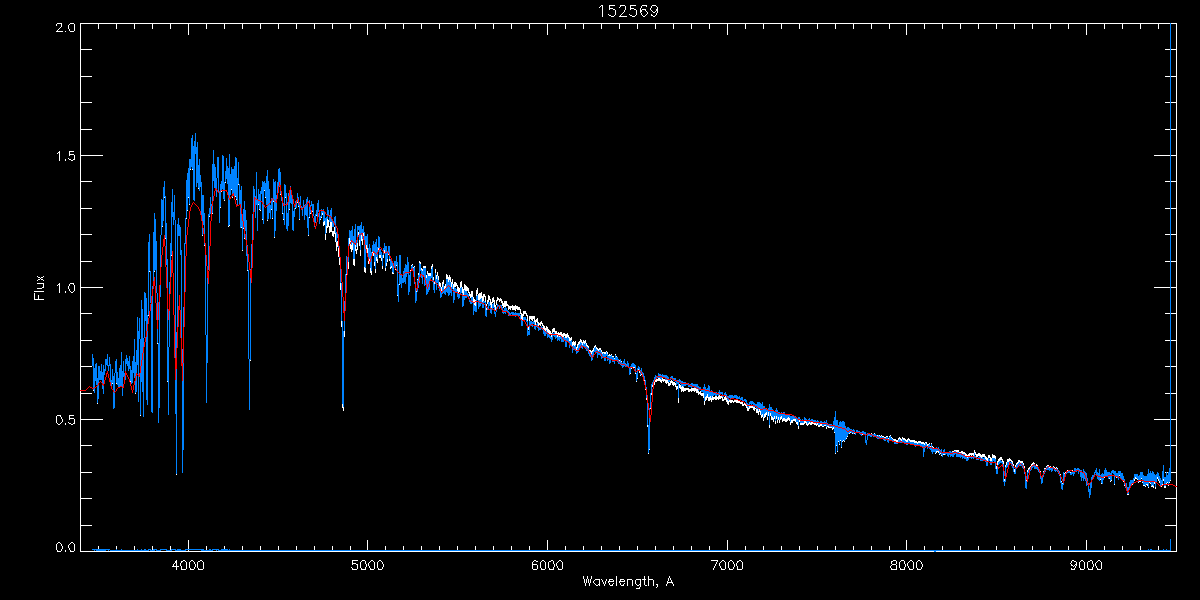
Task: Select the 4000 x-axis tick label
Action: click(x=188, y=564)
